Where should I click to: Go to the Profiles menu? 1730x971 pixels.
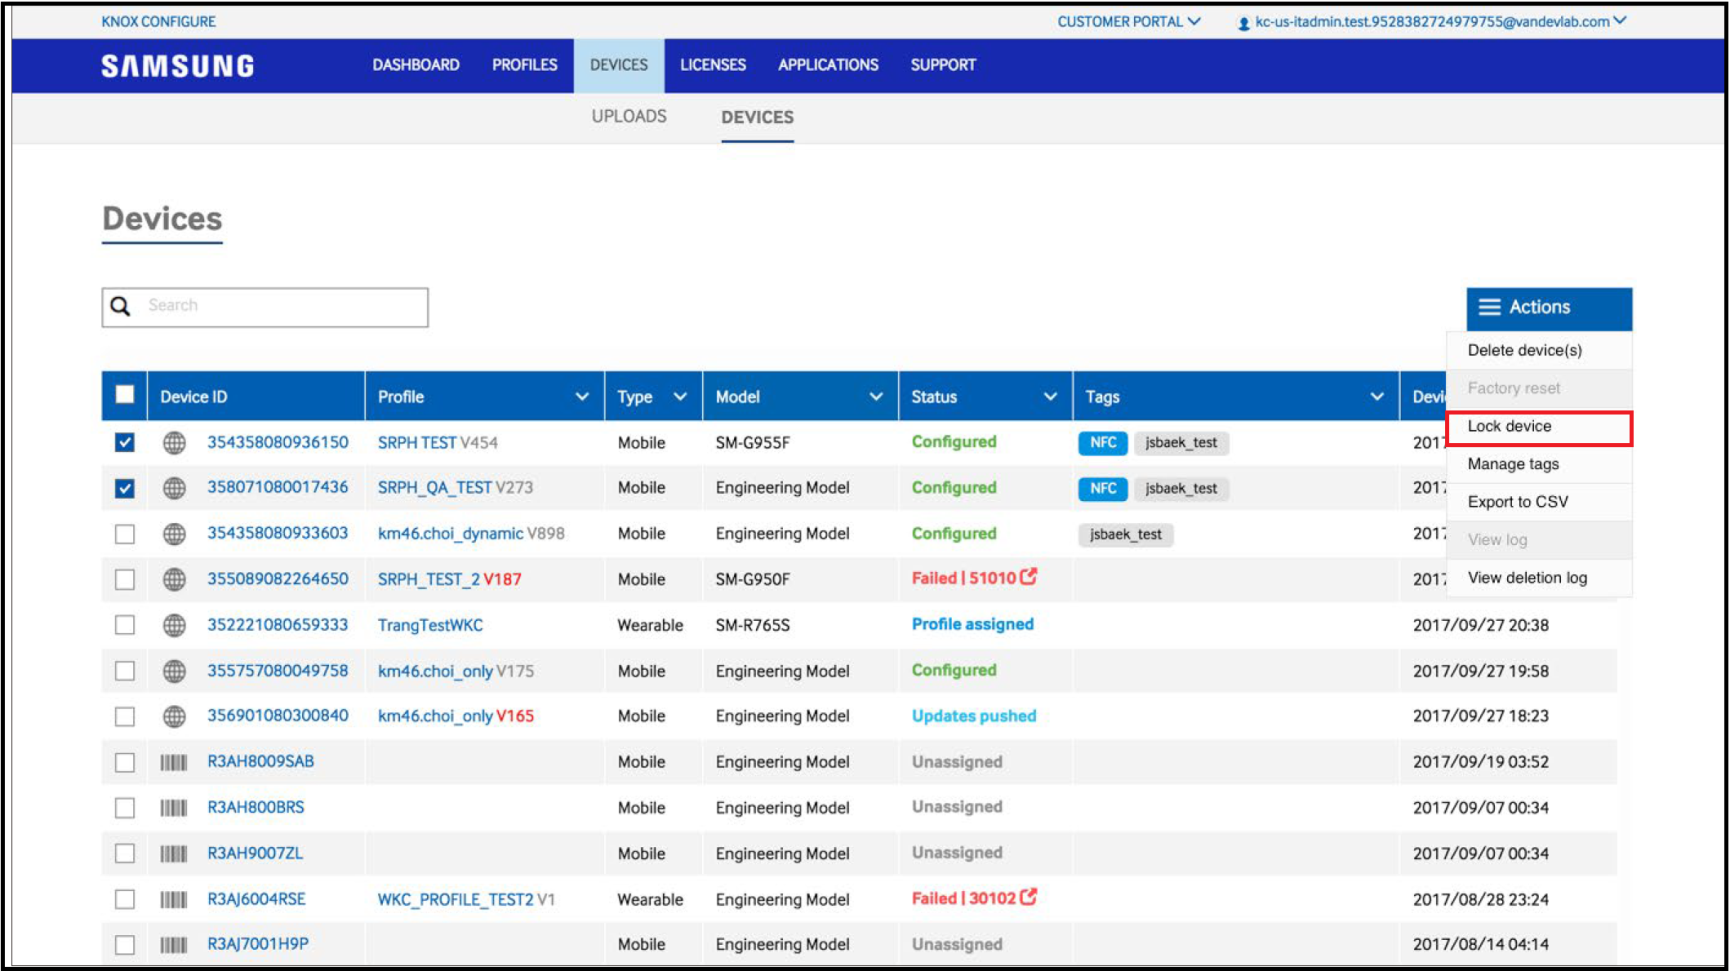tap(524, 65)
